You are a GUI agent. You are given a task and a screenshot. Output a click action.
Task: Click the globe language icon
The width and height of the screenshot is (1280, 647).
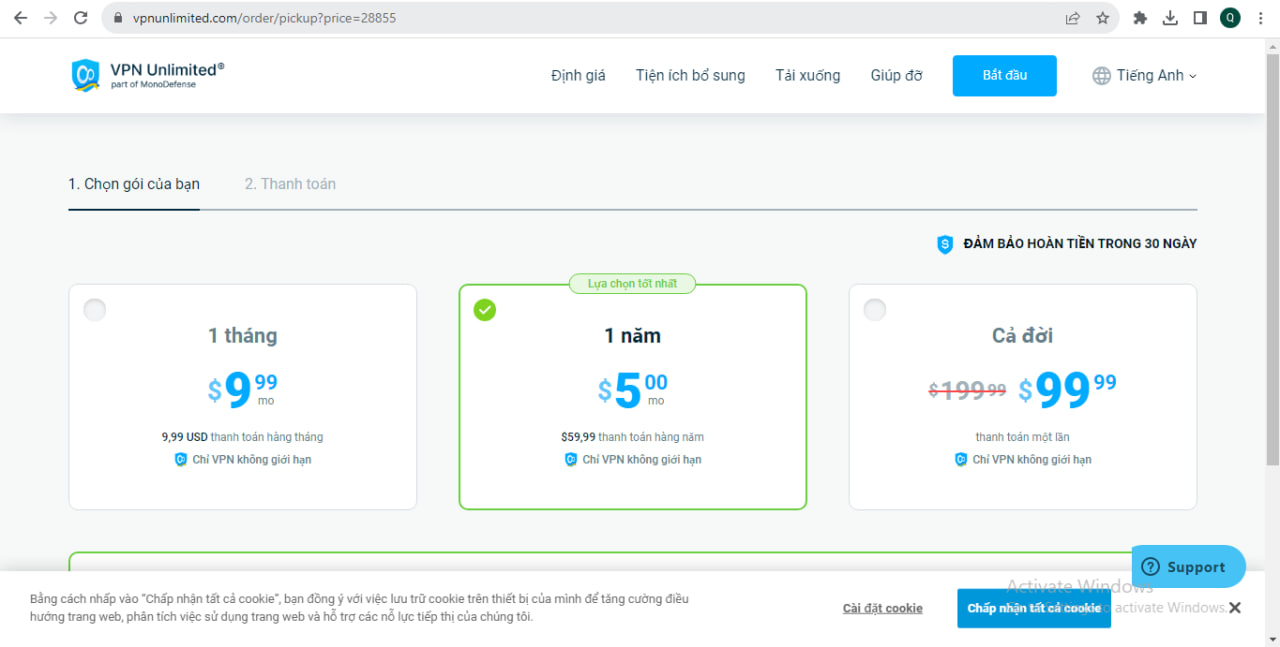tap(1101, 76)
